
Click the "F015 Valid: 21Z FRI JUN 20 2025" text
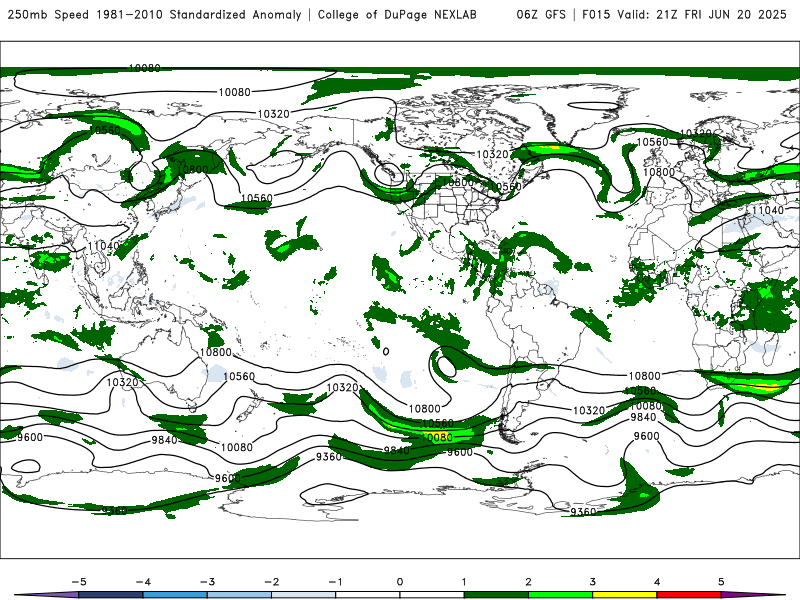point(684,14)
